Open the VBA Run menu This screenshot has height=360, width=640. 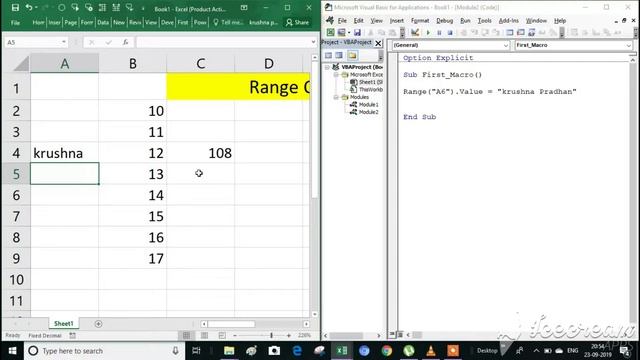click(465, 20)
